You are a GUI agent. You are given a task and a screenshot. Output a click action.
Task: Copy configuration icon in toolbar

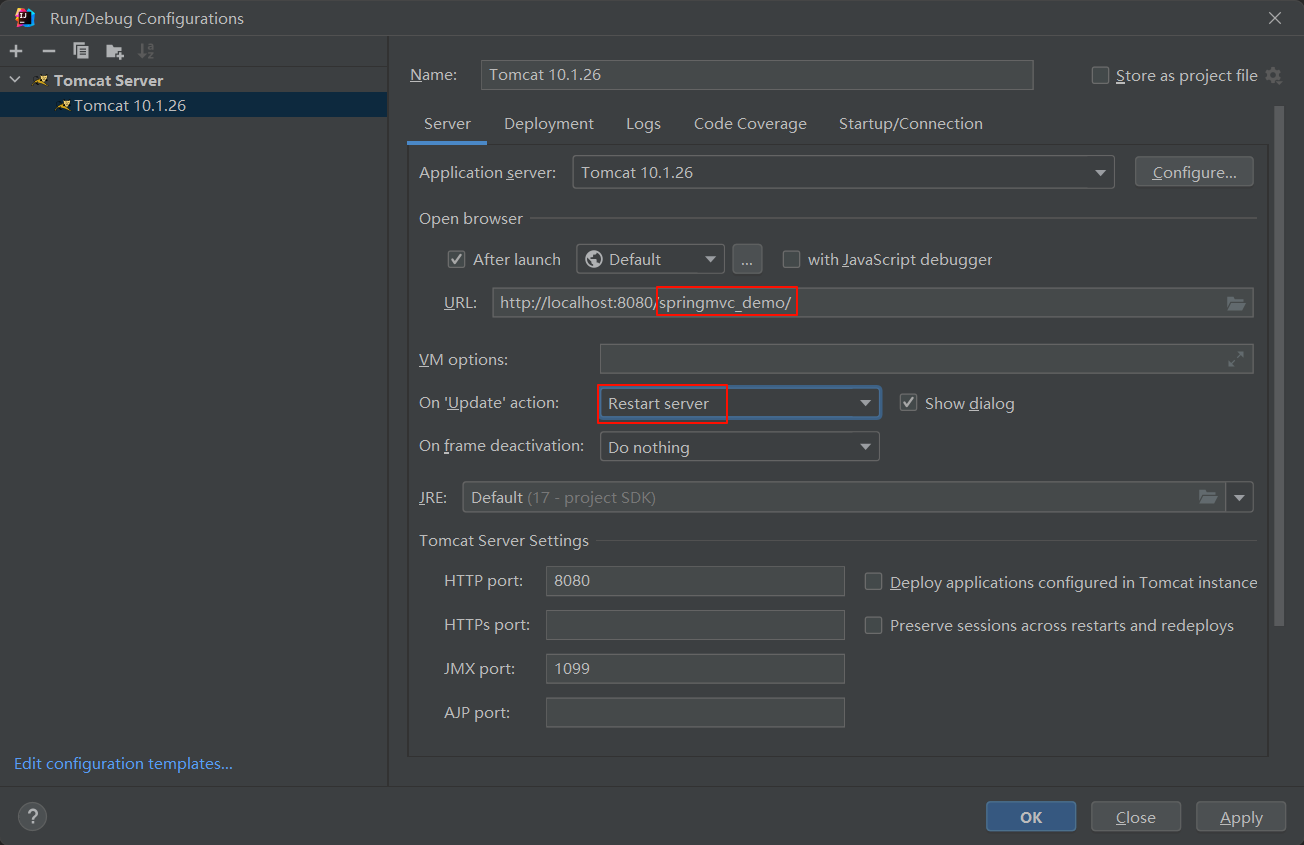(81, 51)
